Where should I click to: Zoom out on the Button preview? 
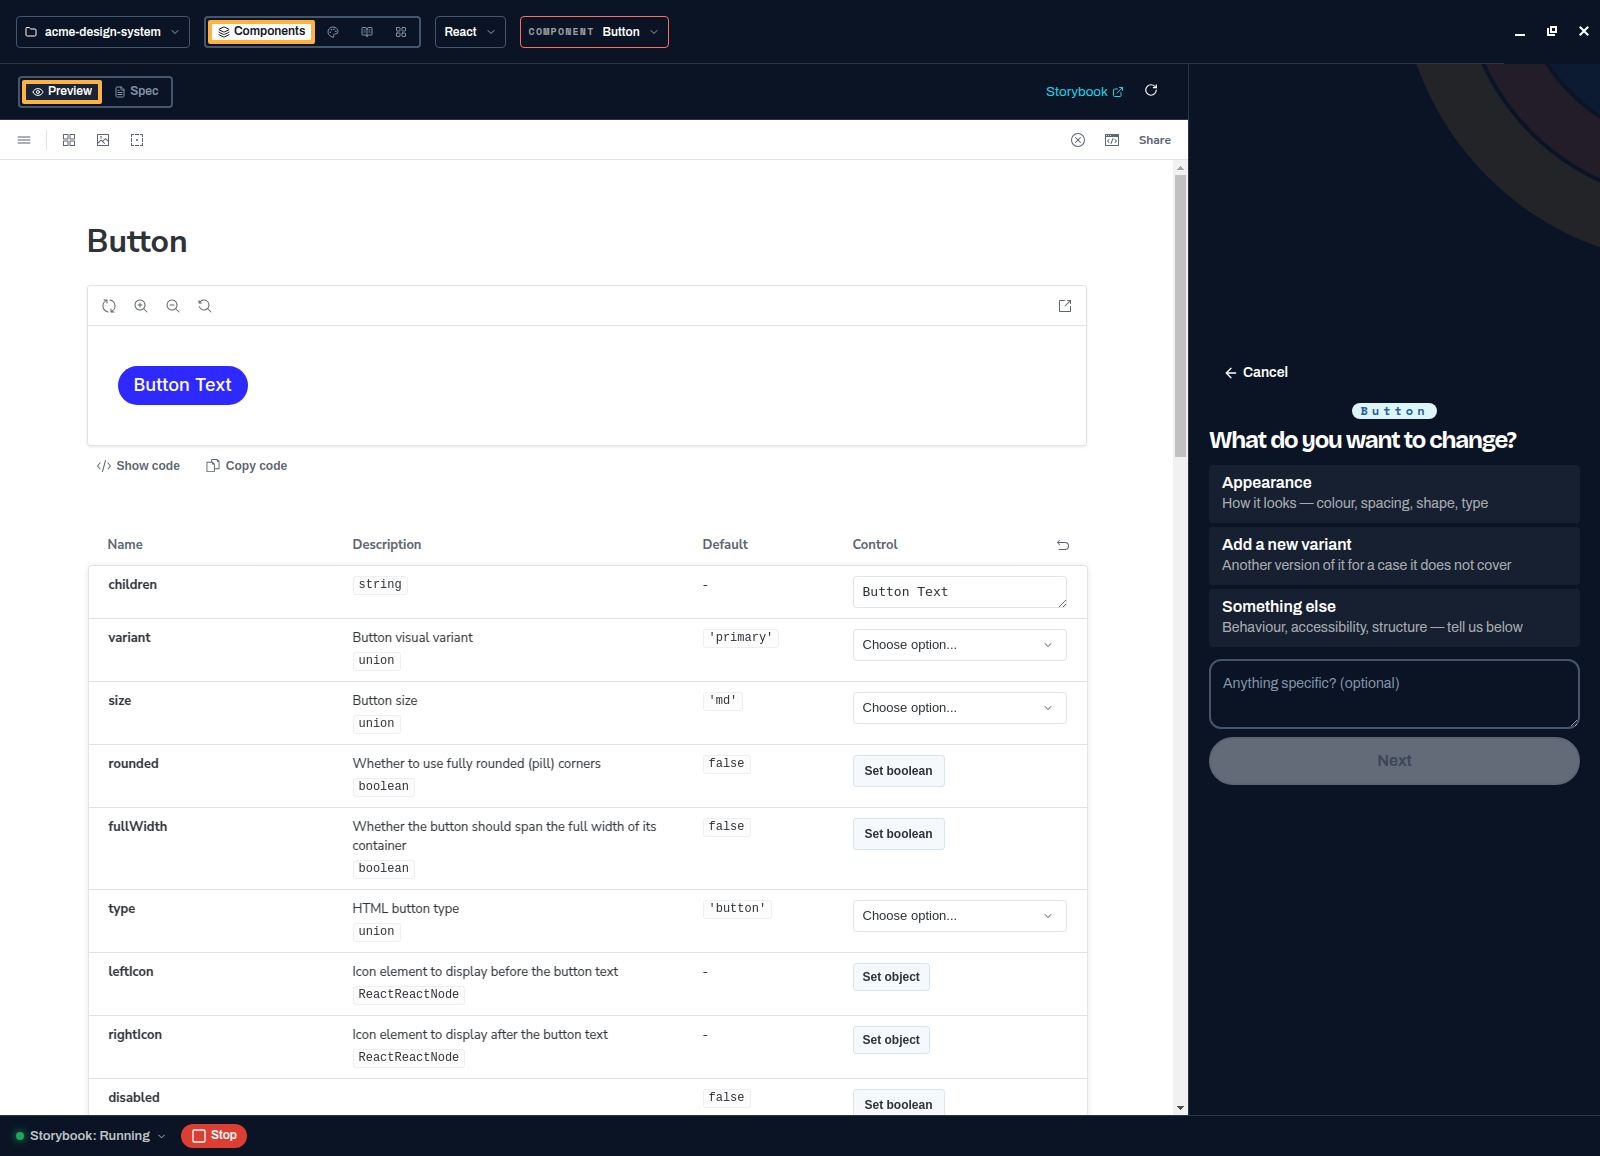pos(173,306)
